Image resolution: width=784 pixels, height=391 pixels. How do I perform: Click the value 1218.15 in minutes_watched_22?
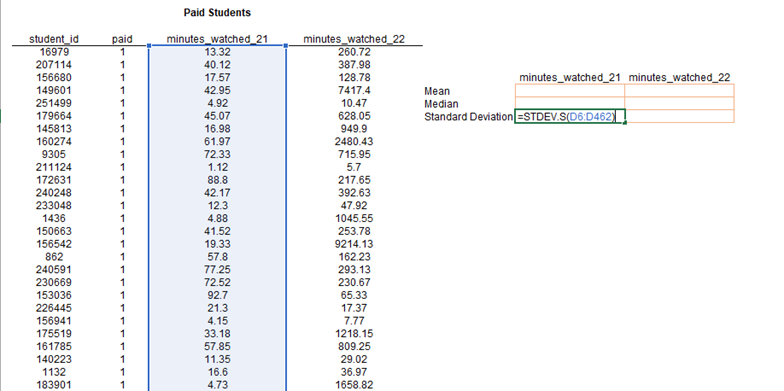354,334
